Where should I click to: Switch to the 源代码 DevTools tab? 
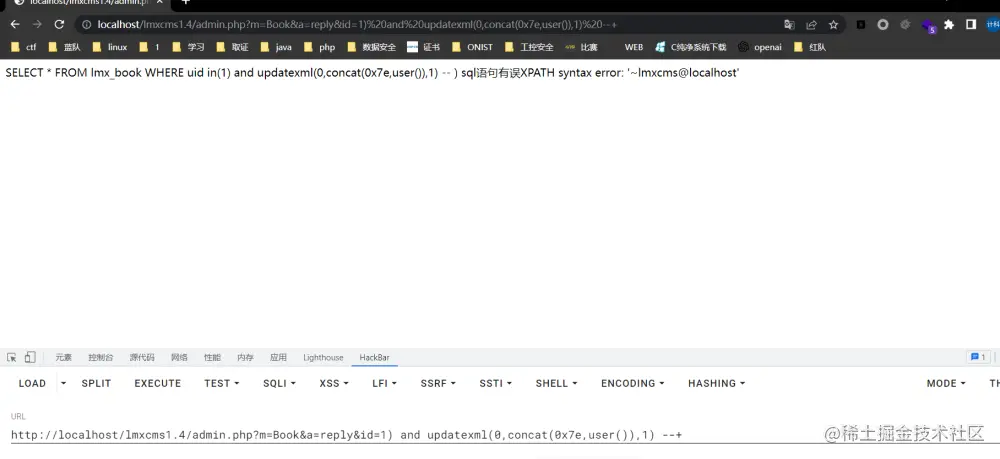142,358
